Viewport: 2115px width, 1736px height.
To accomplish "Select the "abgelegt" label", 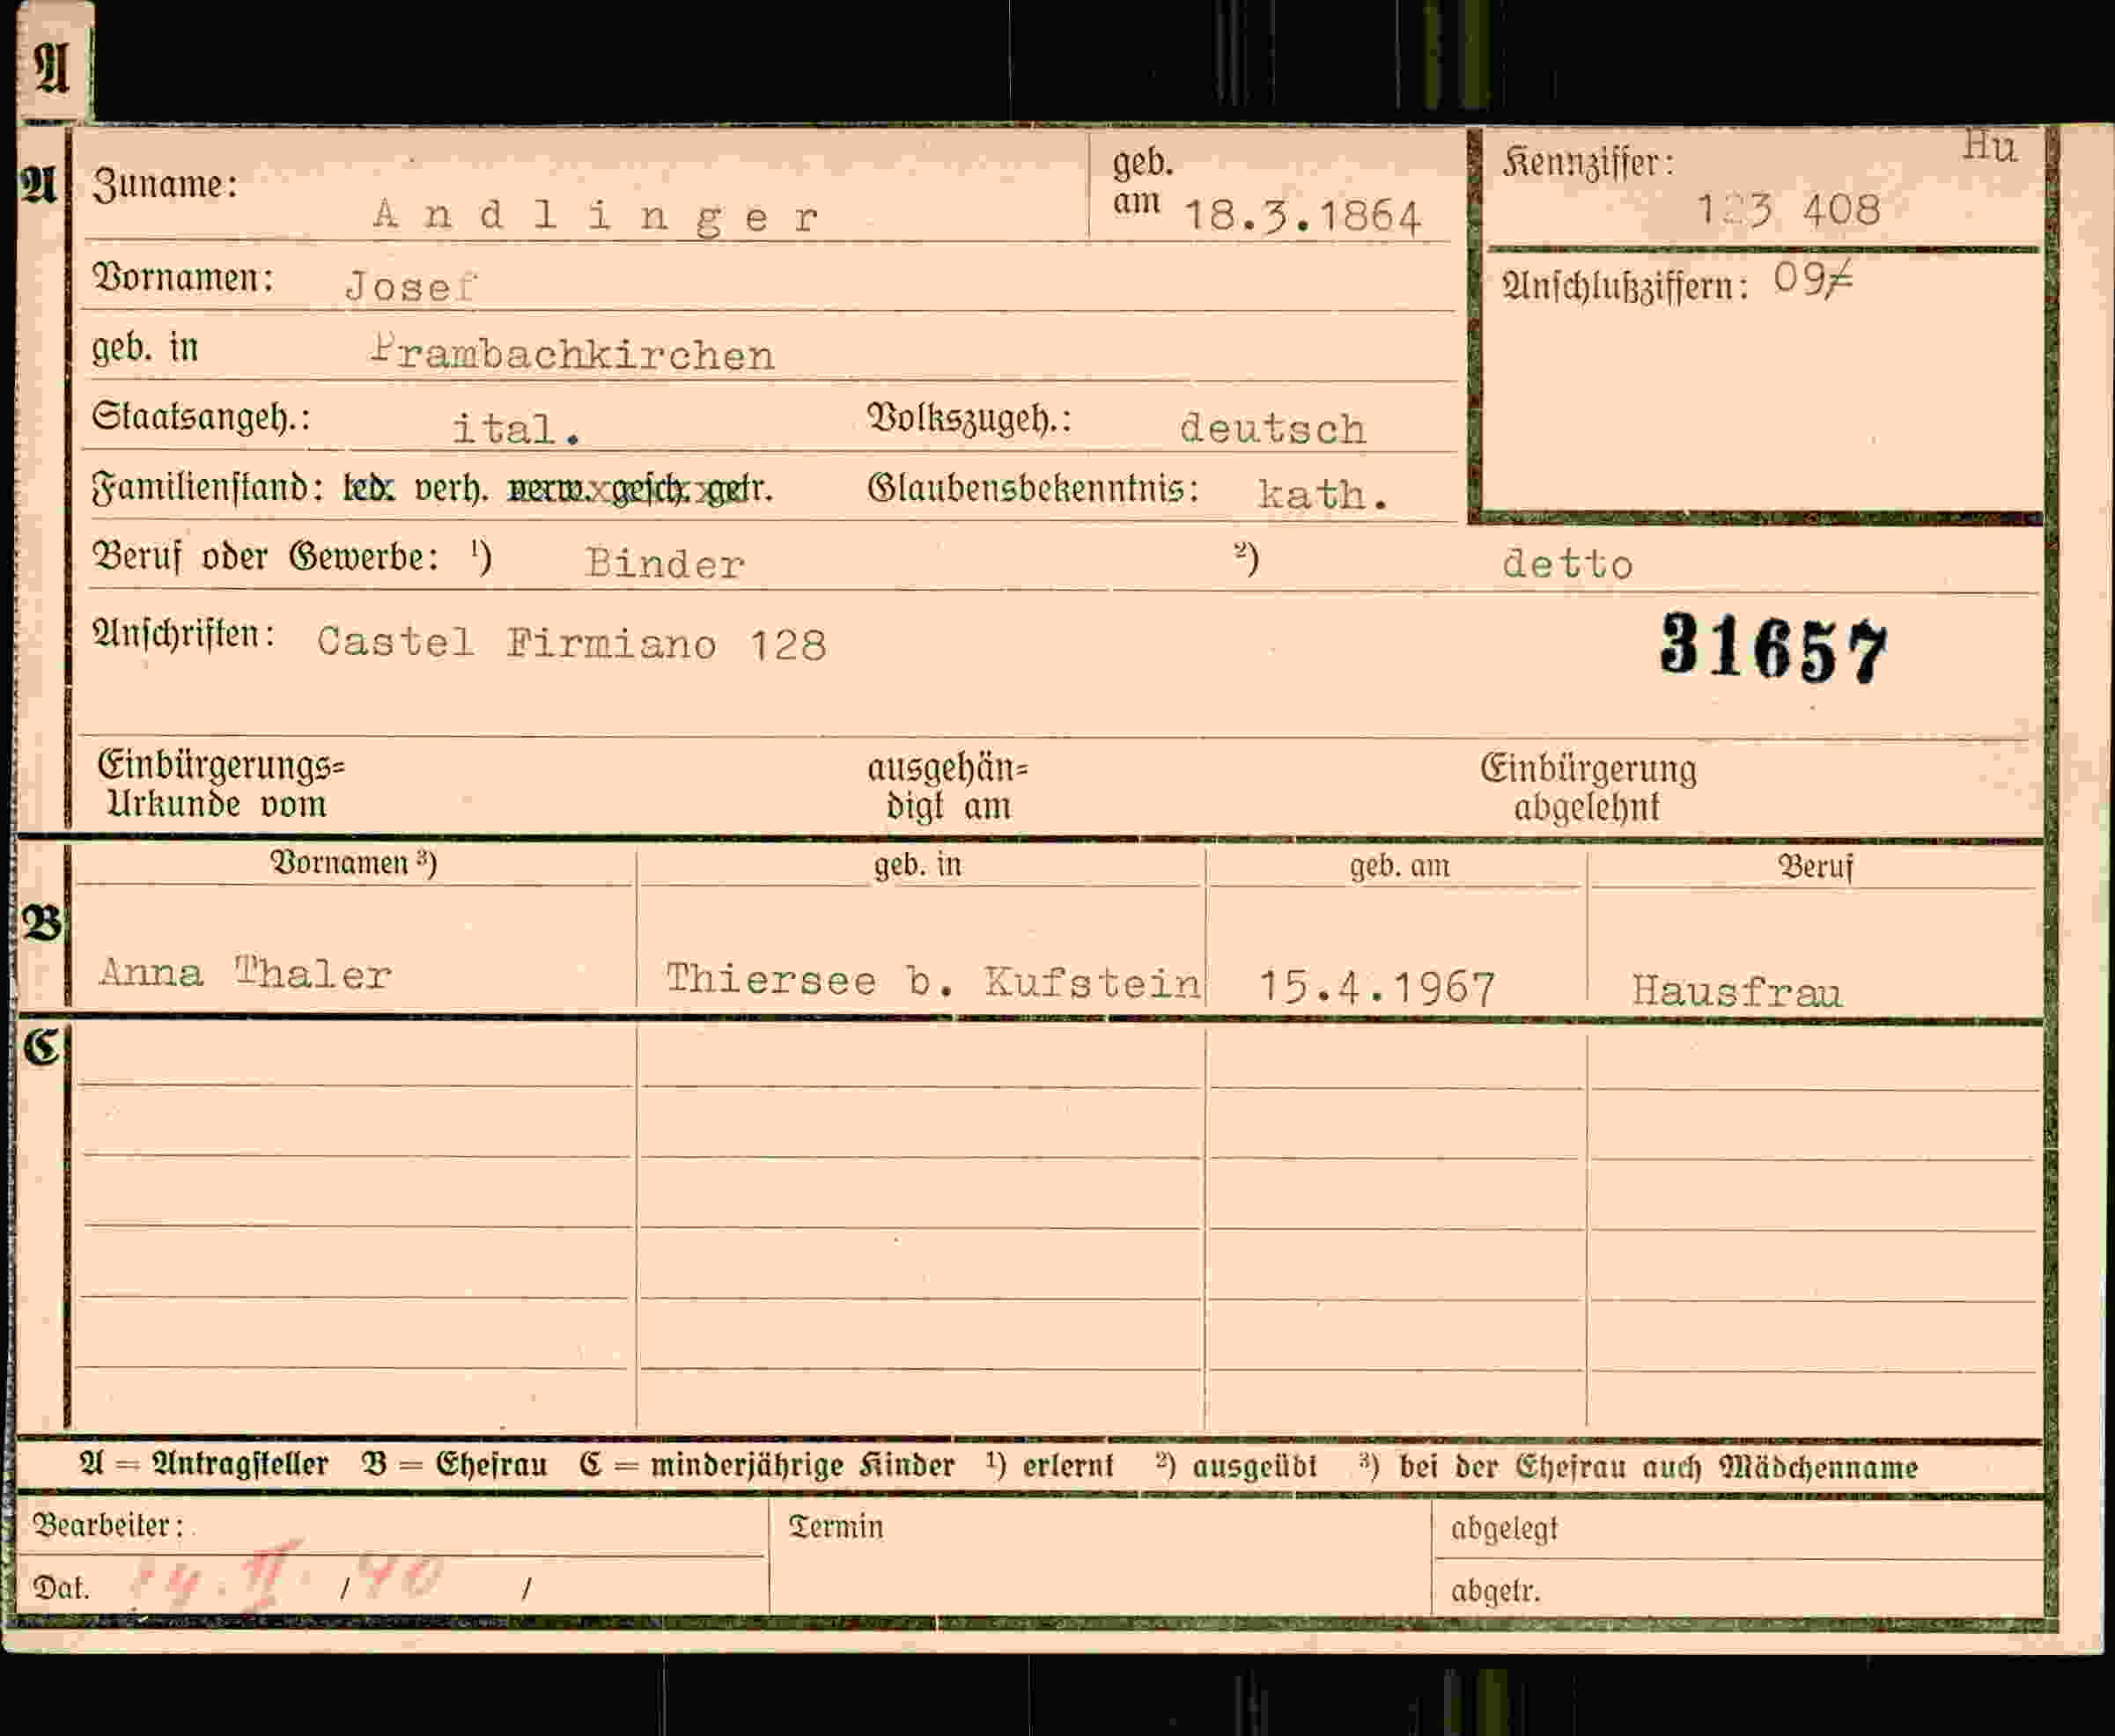I will point(1504,1529).
